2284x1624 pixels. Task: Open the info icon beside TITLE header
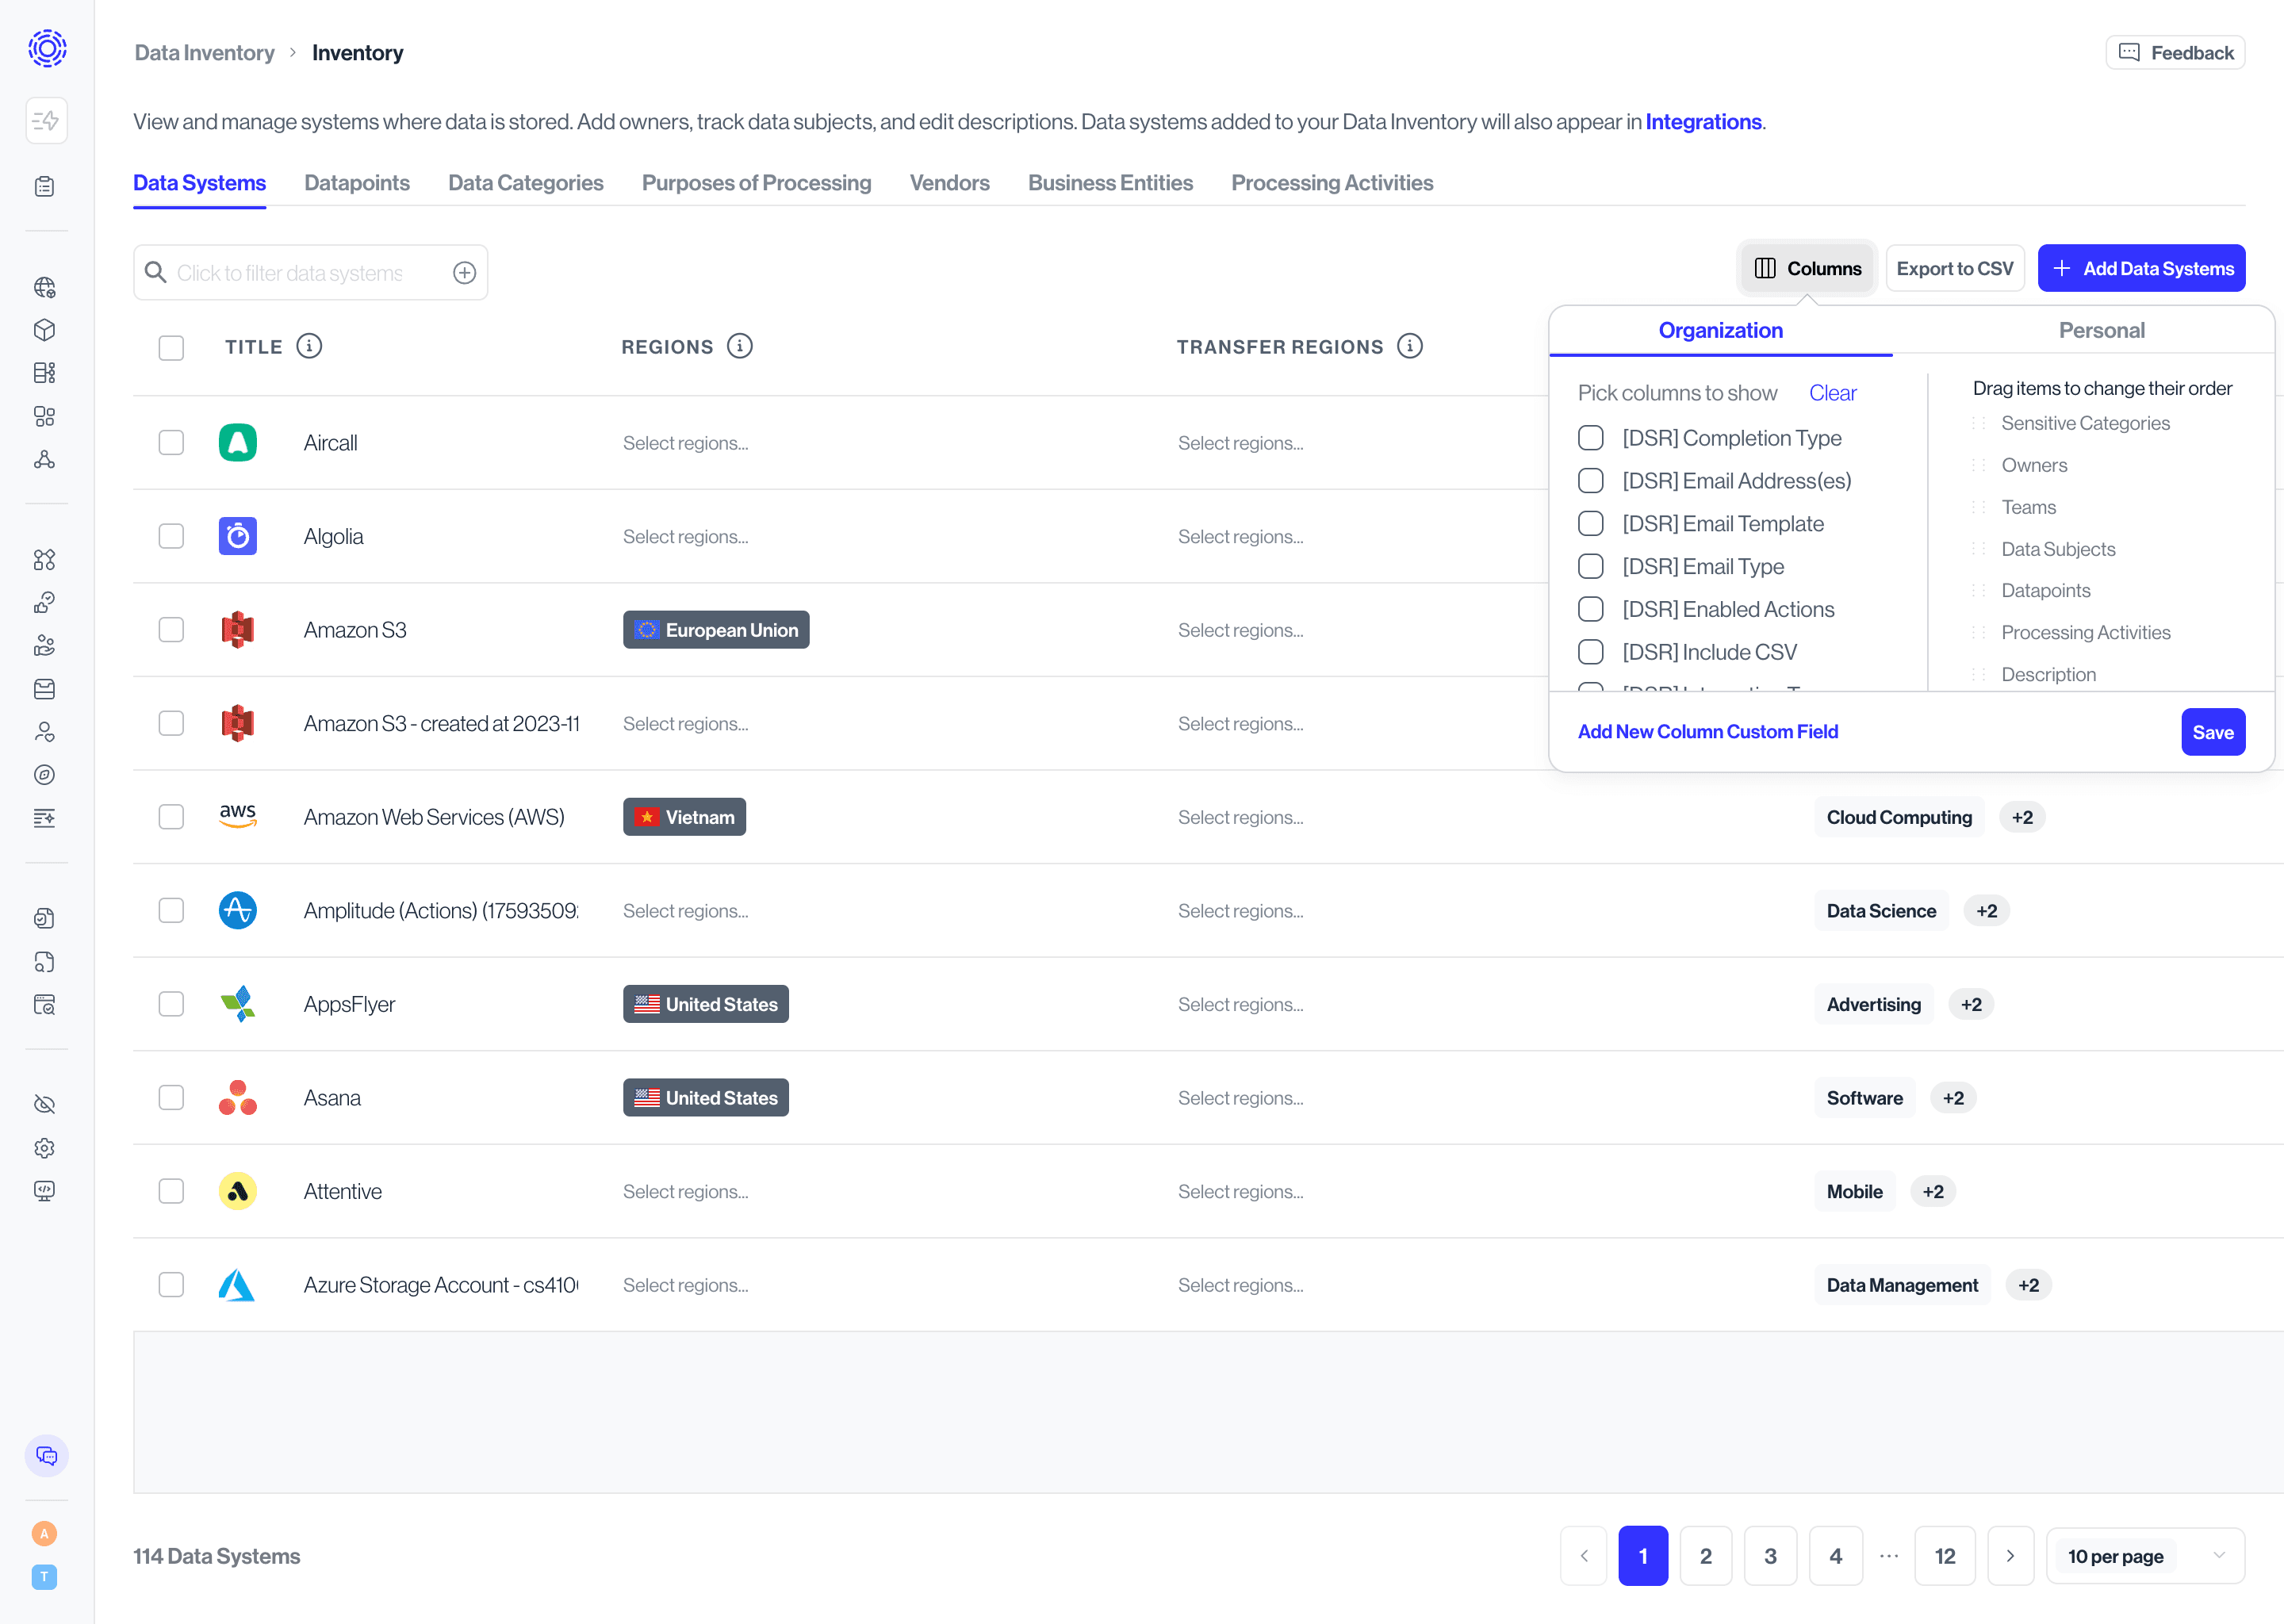[x=309, y=346]
